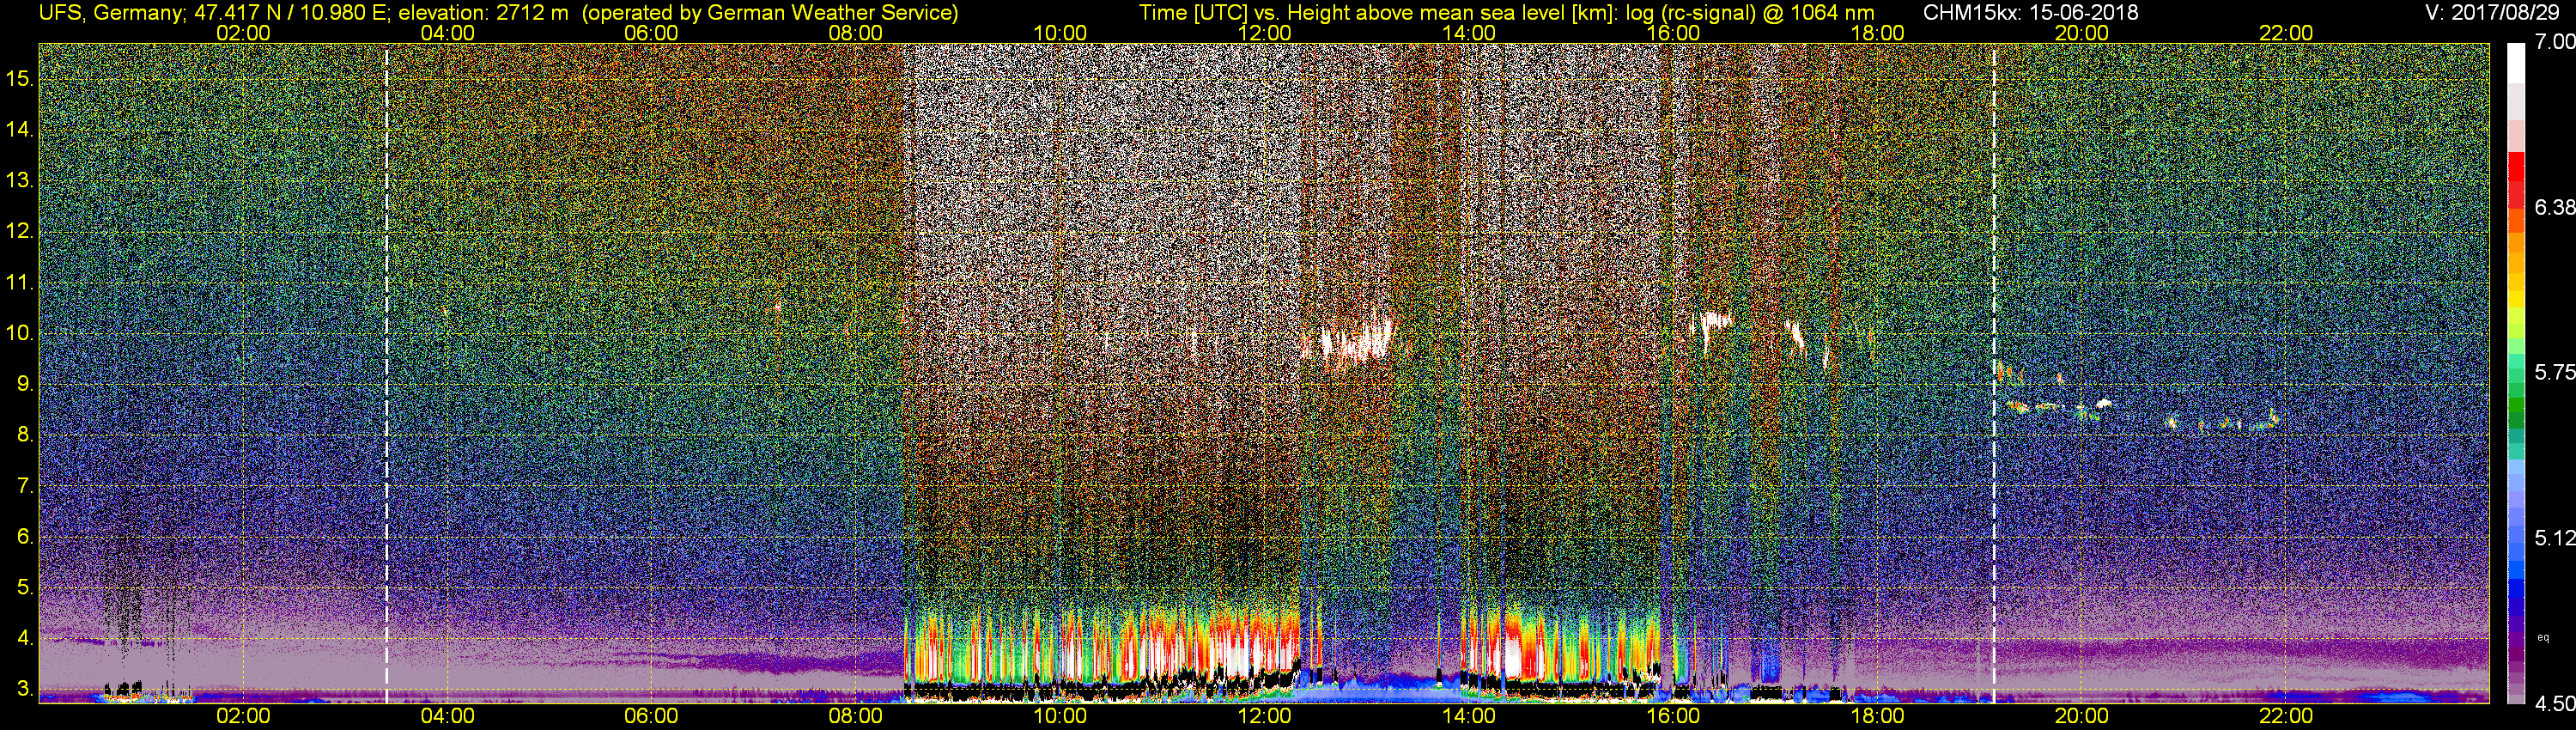Click the "9." km height axis label
This screenshot has height=730, width=2576.
click(x=25, y=385)
